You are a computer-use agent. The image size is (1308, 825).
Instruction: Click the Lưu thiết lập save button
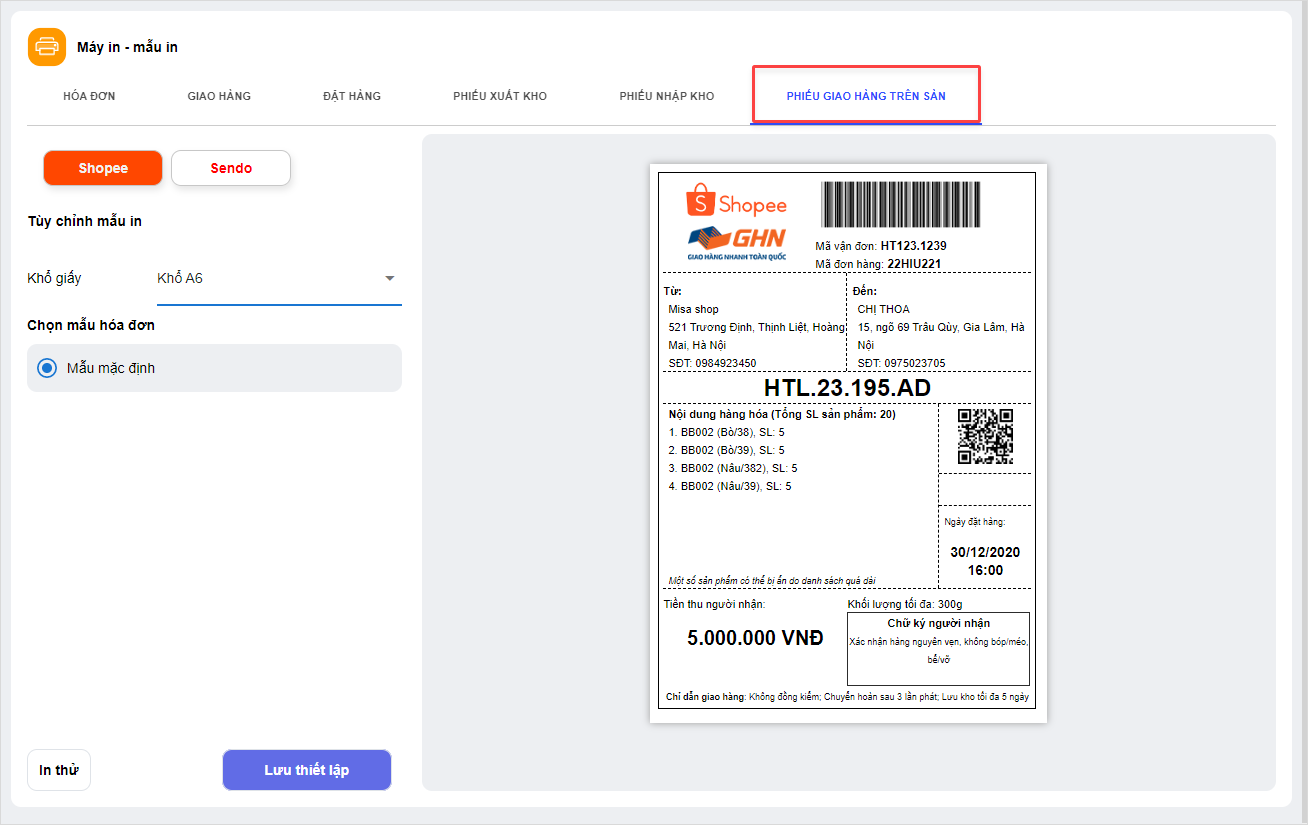(x=306, y=770)
